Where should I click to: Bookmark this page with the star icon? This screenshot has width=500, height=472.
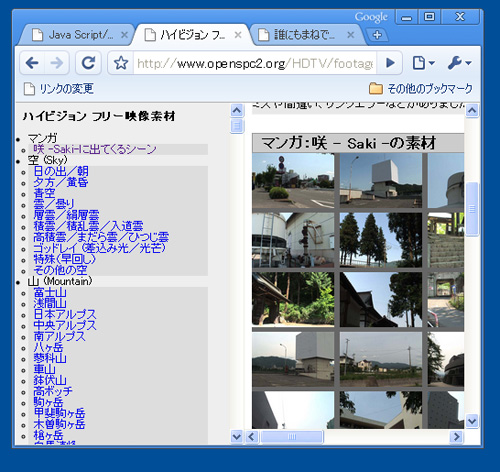(x=121, y=63)
